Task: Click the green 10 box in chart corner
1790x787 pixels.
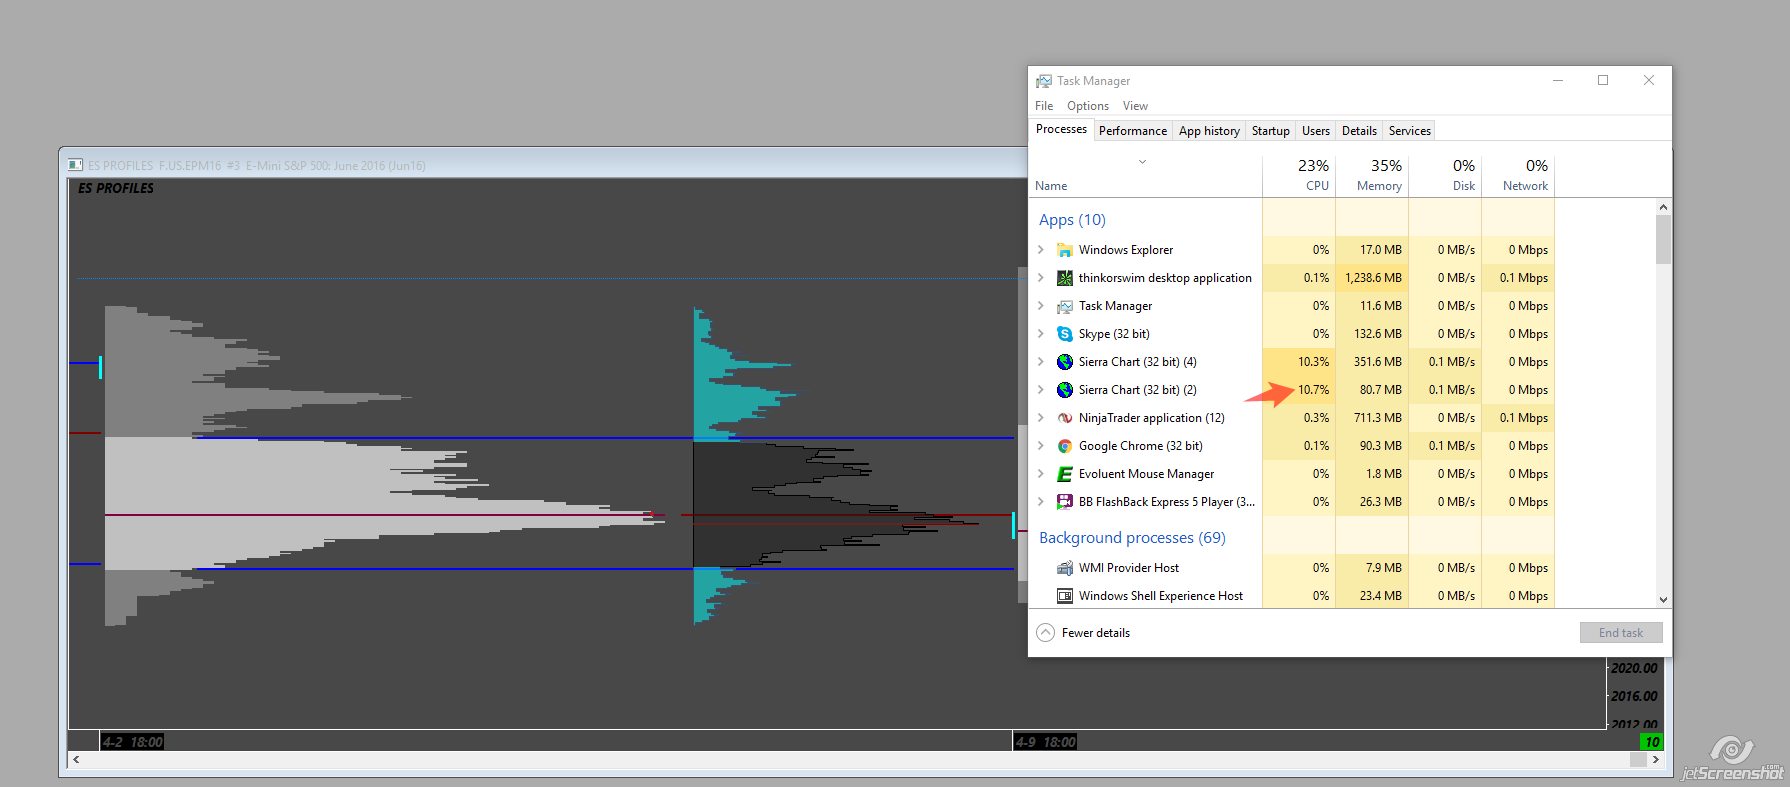Action: pyautogui.click(x=1652, y=742)
